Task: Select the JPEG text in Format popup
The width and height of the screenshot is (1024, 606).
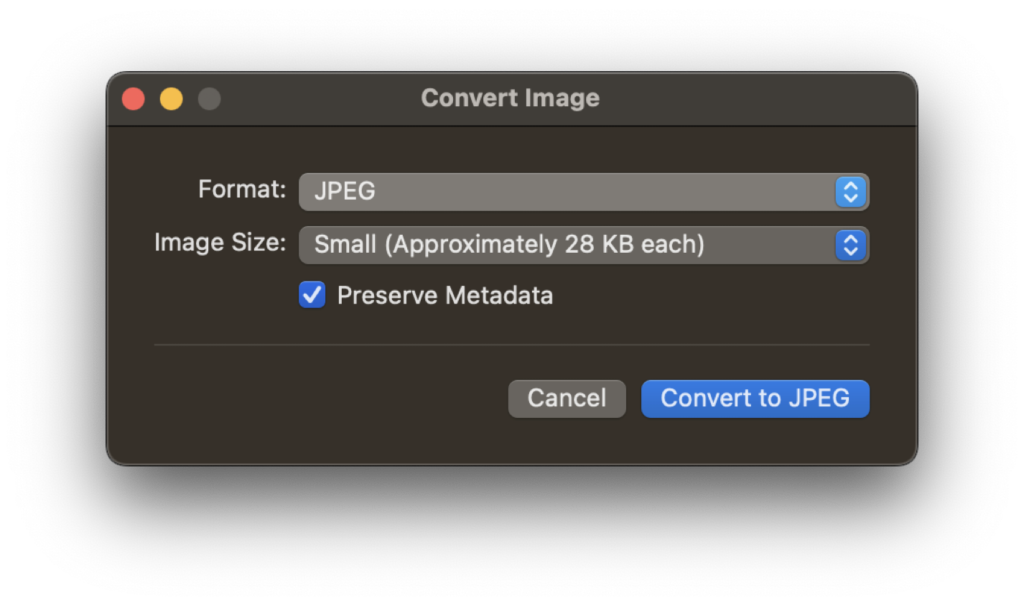Action: coord(345,191)
